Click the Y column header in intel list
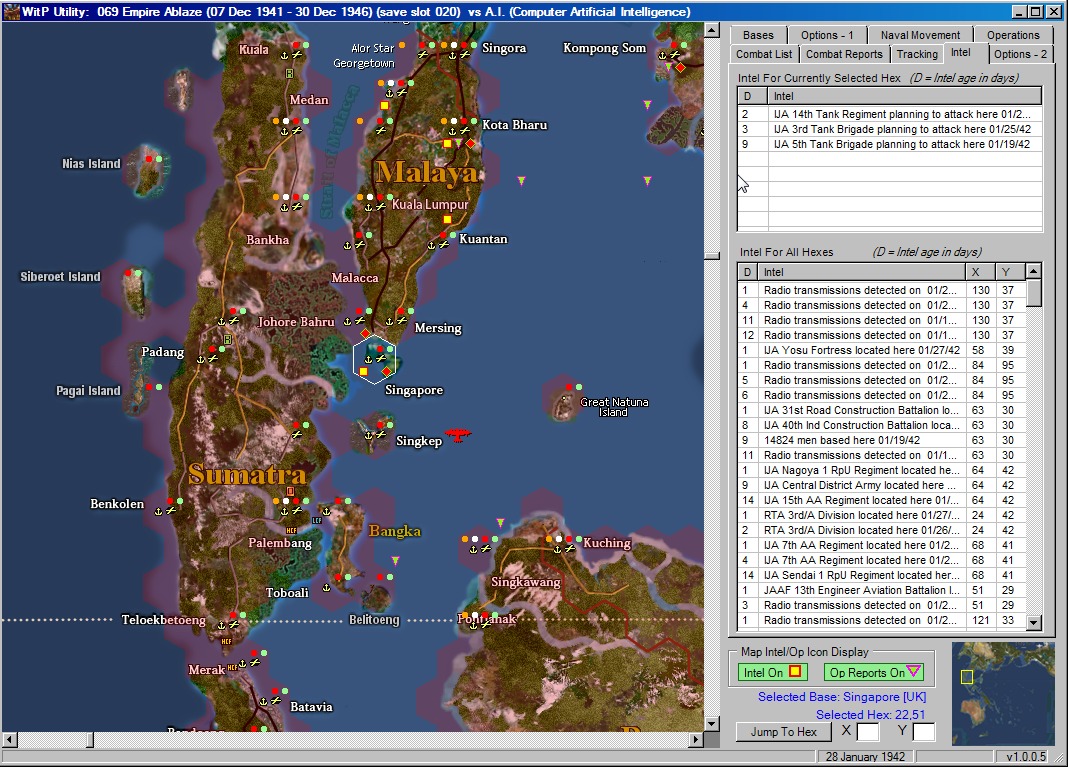1068x767 pixels. tap(1010, 272)
